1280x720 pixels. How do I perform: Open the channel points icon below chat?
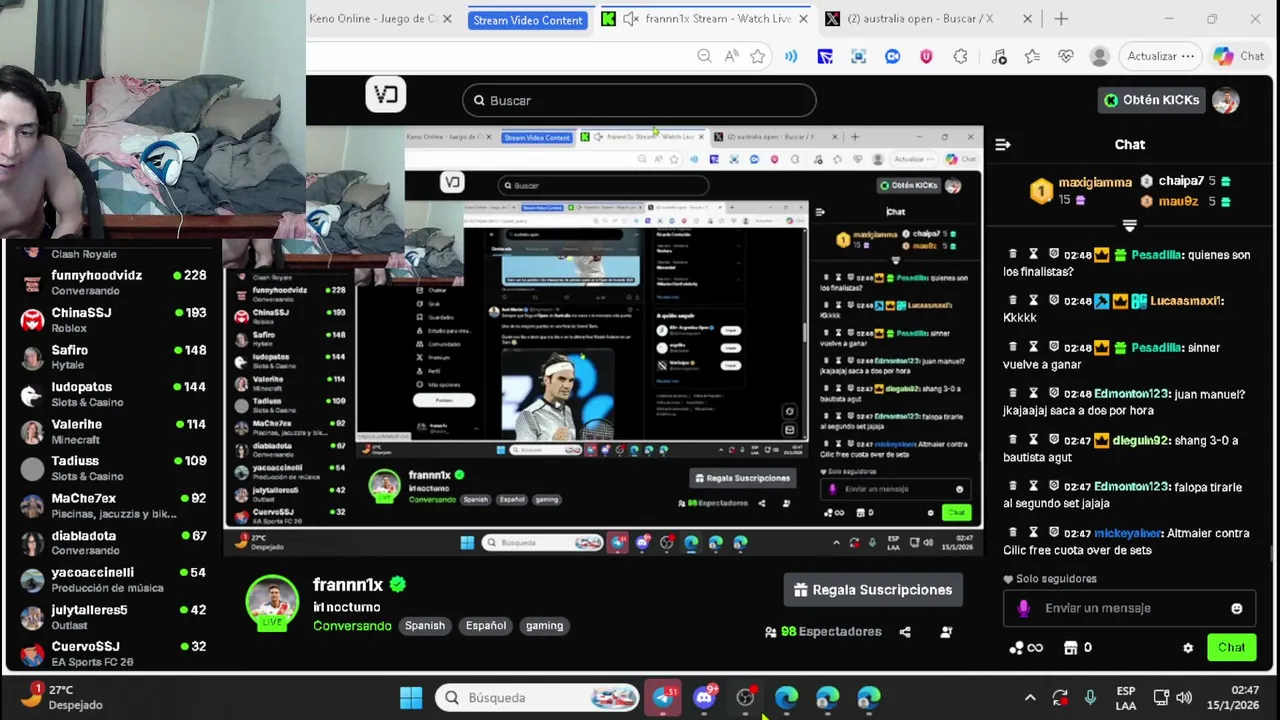tap(1026, 648)
